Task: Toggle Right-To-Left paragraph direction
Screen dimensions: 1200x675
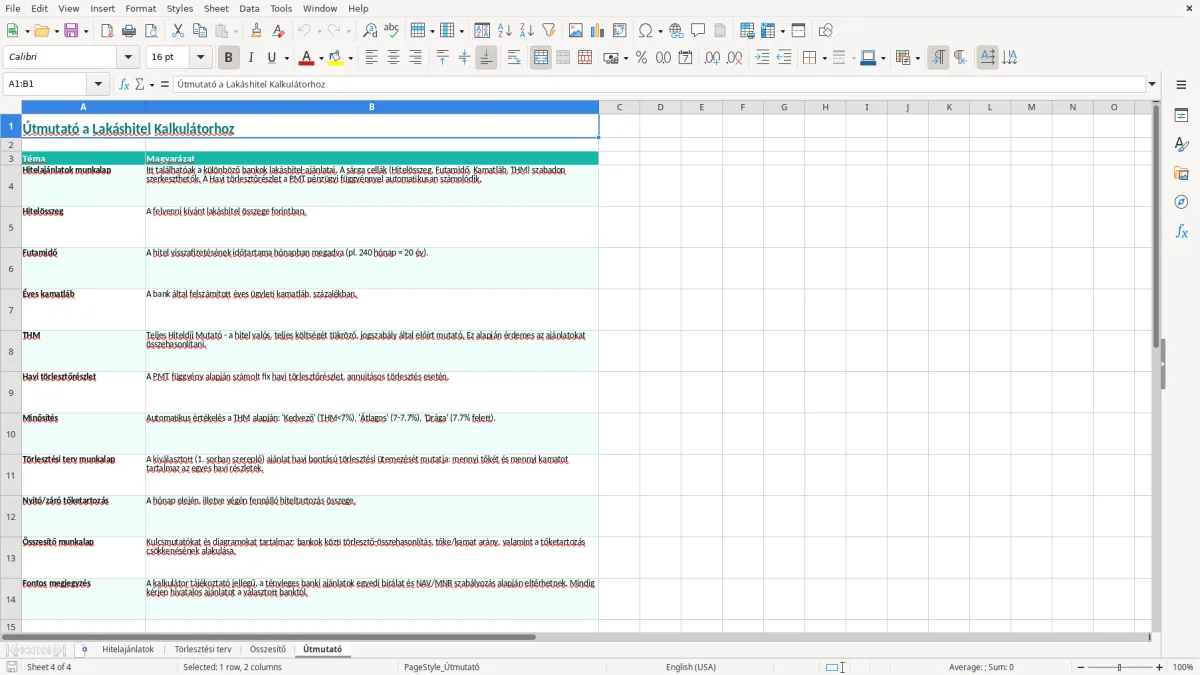Action: [x=960, y=58]
